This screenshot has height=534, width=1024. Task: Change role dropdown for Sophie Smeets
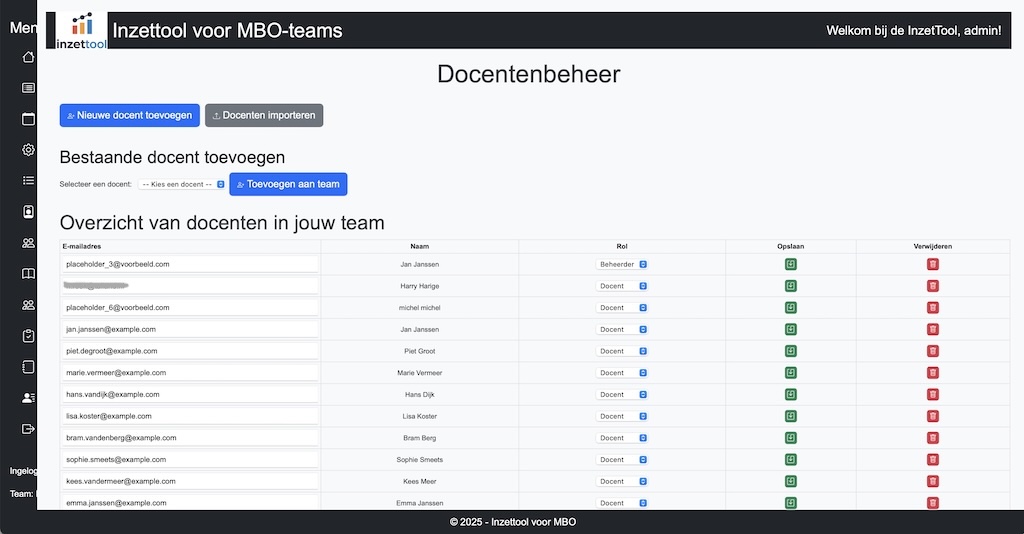622,460
